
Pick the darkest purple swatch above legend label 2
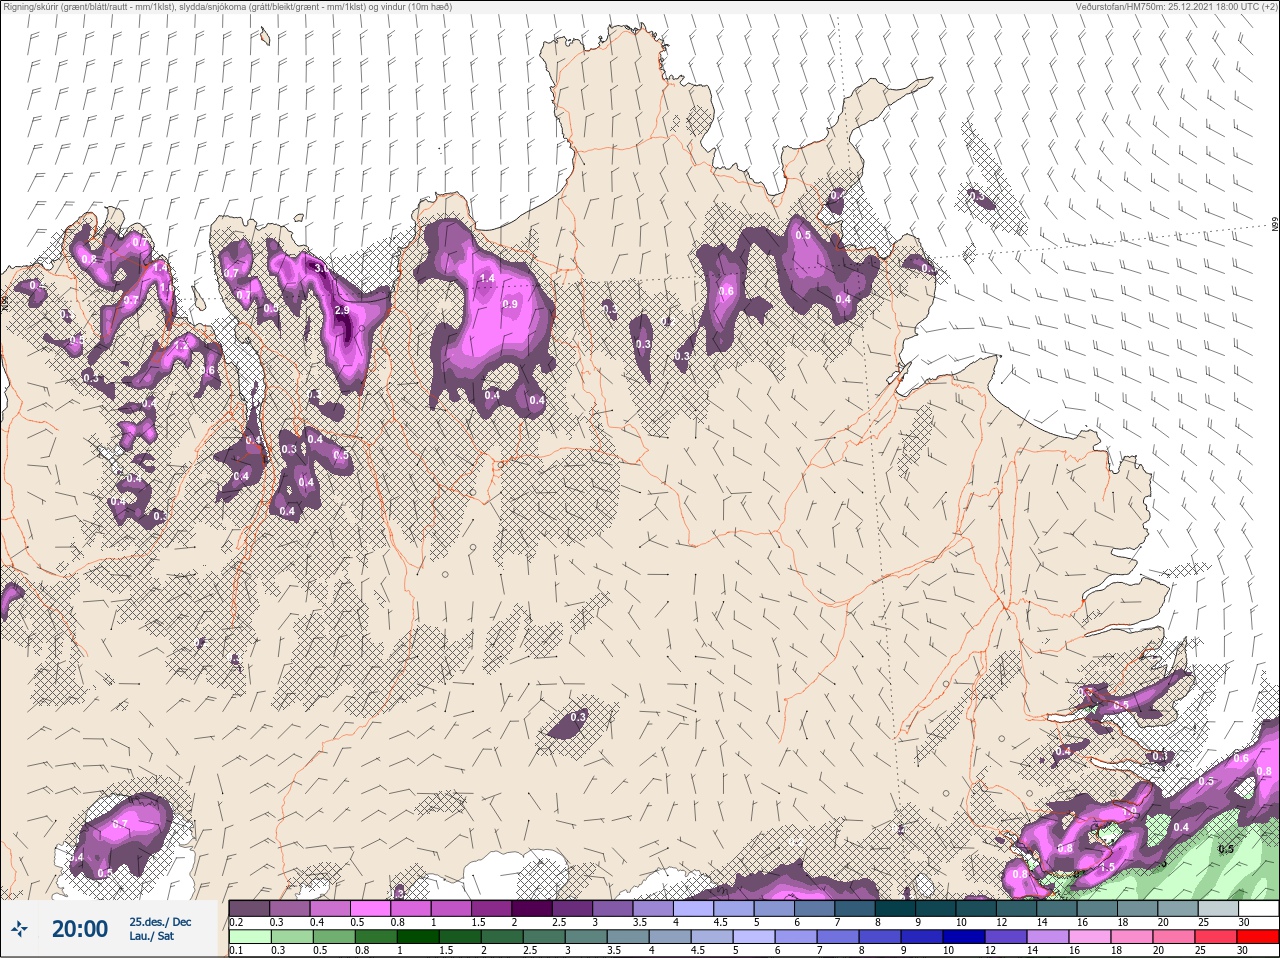[x=532, y=908]
